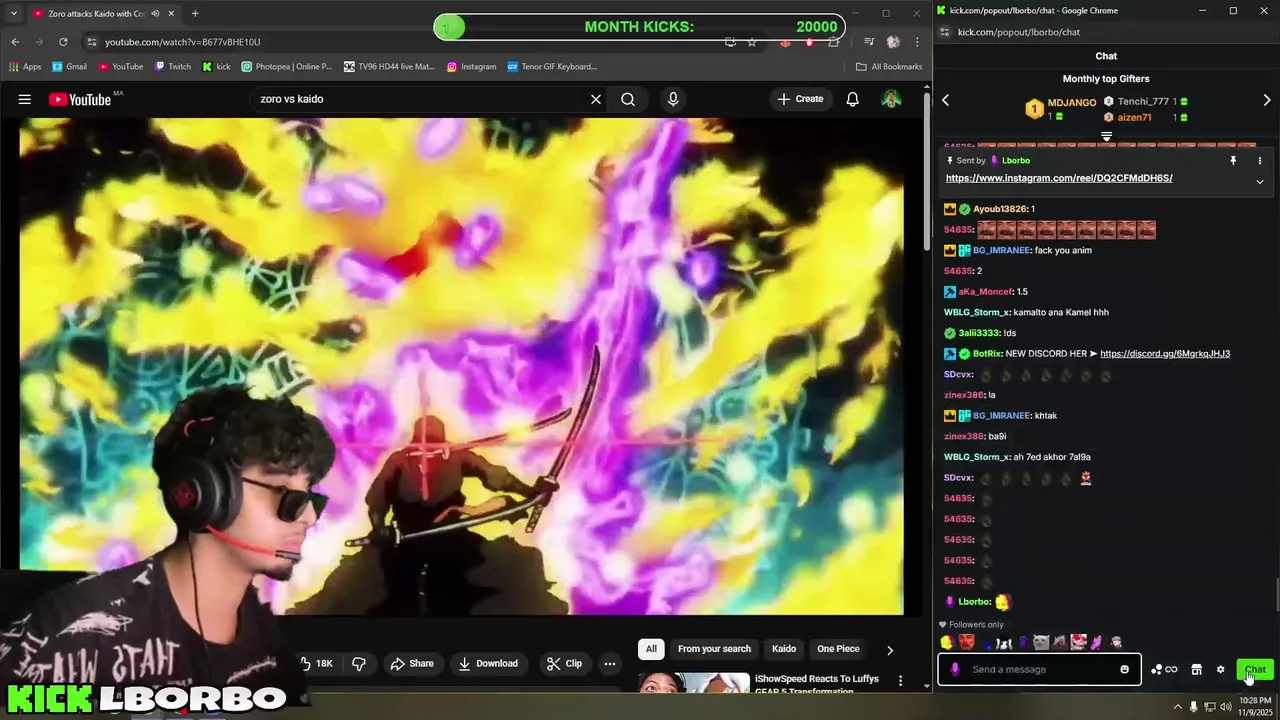Open options menu for iShowSpeed video
Image resolution: width=1280 pixels, height=720 pixels.
(900, 681)
